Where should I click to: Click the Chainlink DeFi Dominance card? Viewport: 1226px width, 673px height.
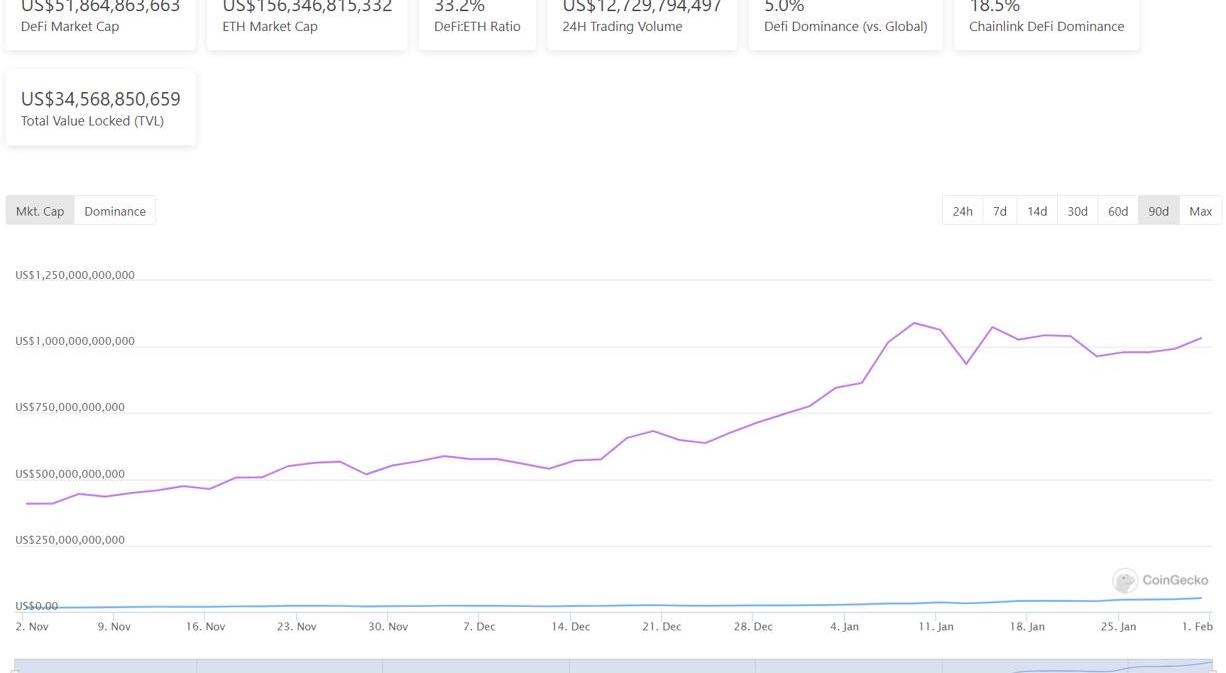(x=1046, y=20)
